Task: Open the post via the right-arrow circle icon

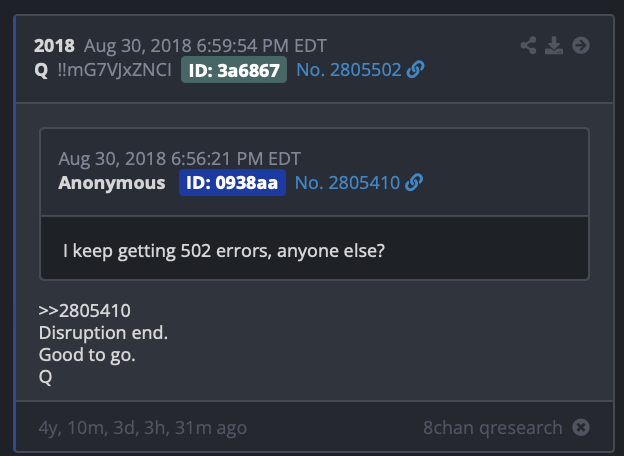Action: coord(581,45)
